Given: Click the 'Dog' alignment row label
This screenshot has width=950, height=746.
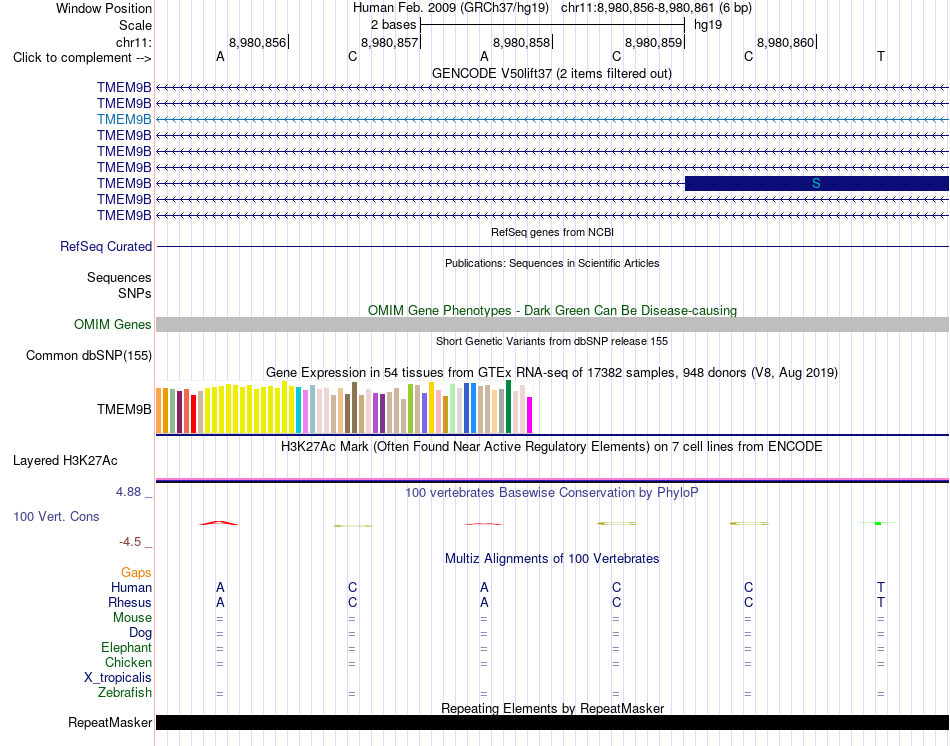Looking at the screenshot, I should click(x=140, y=633).
